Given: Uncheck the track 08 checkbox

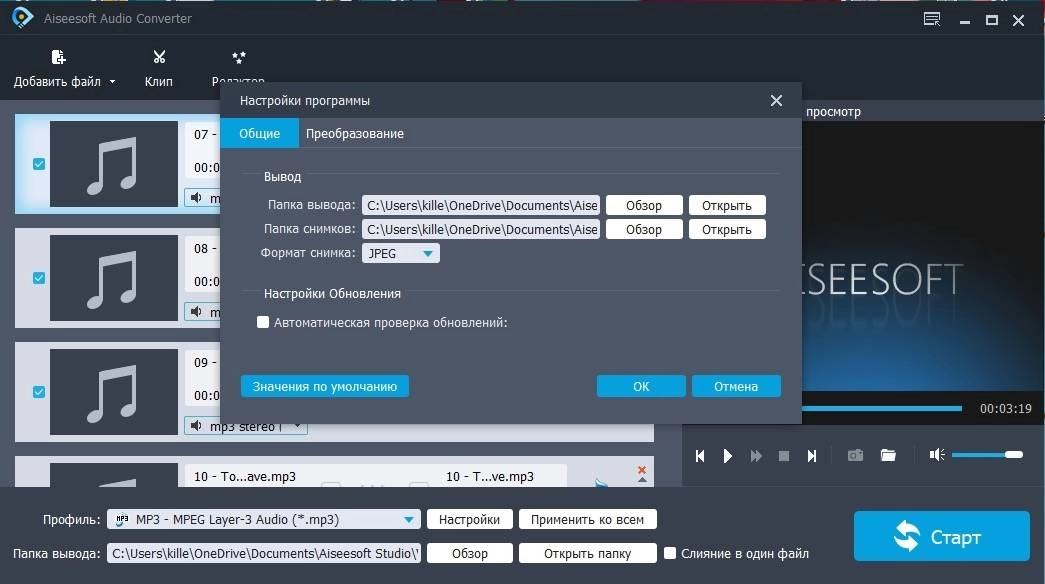Looking at the screenshot, I should click(x=39, y=278).
